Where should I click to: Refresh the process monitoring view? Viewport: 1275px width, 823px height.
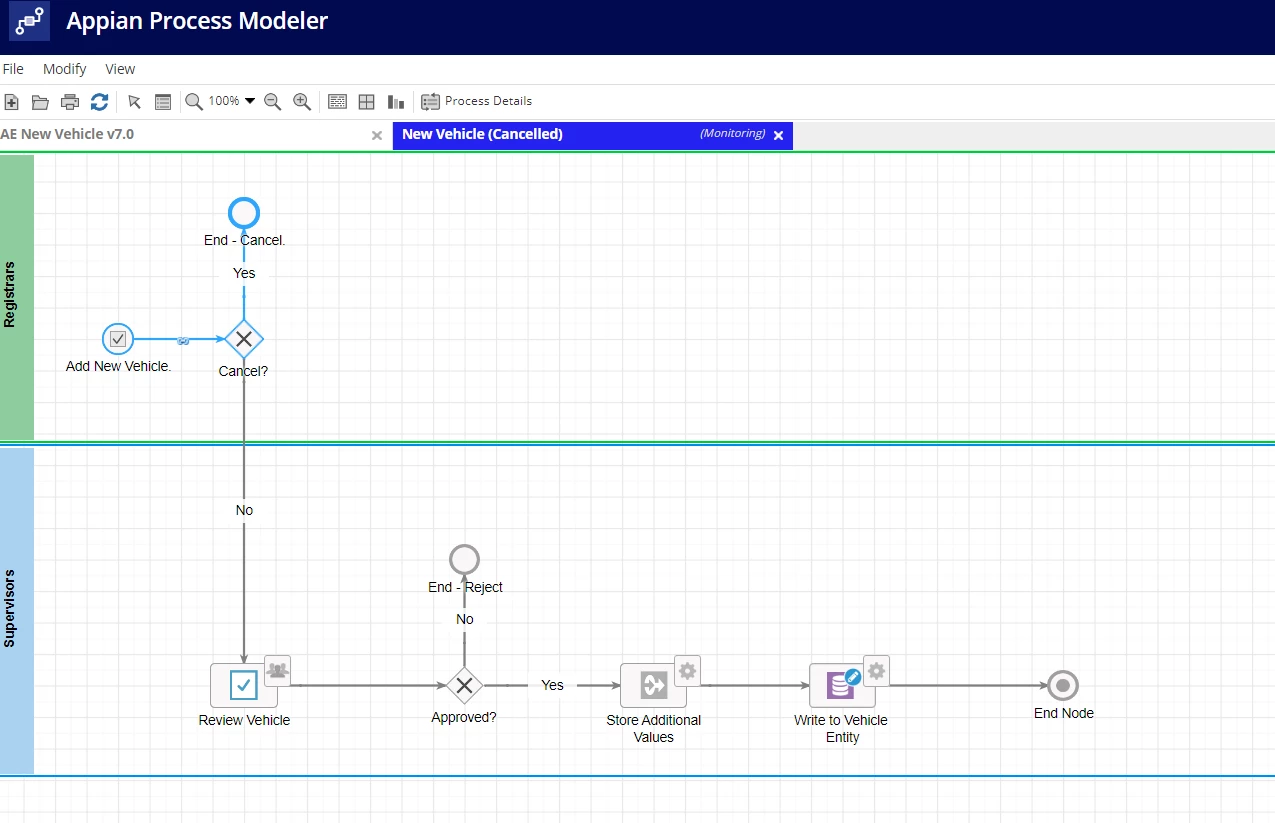pos(99,101)
